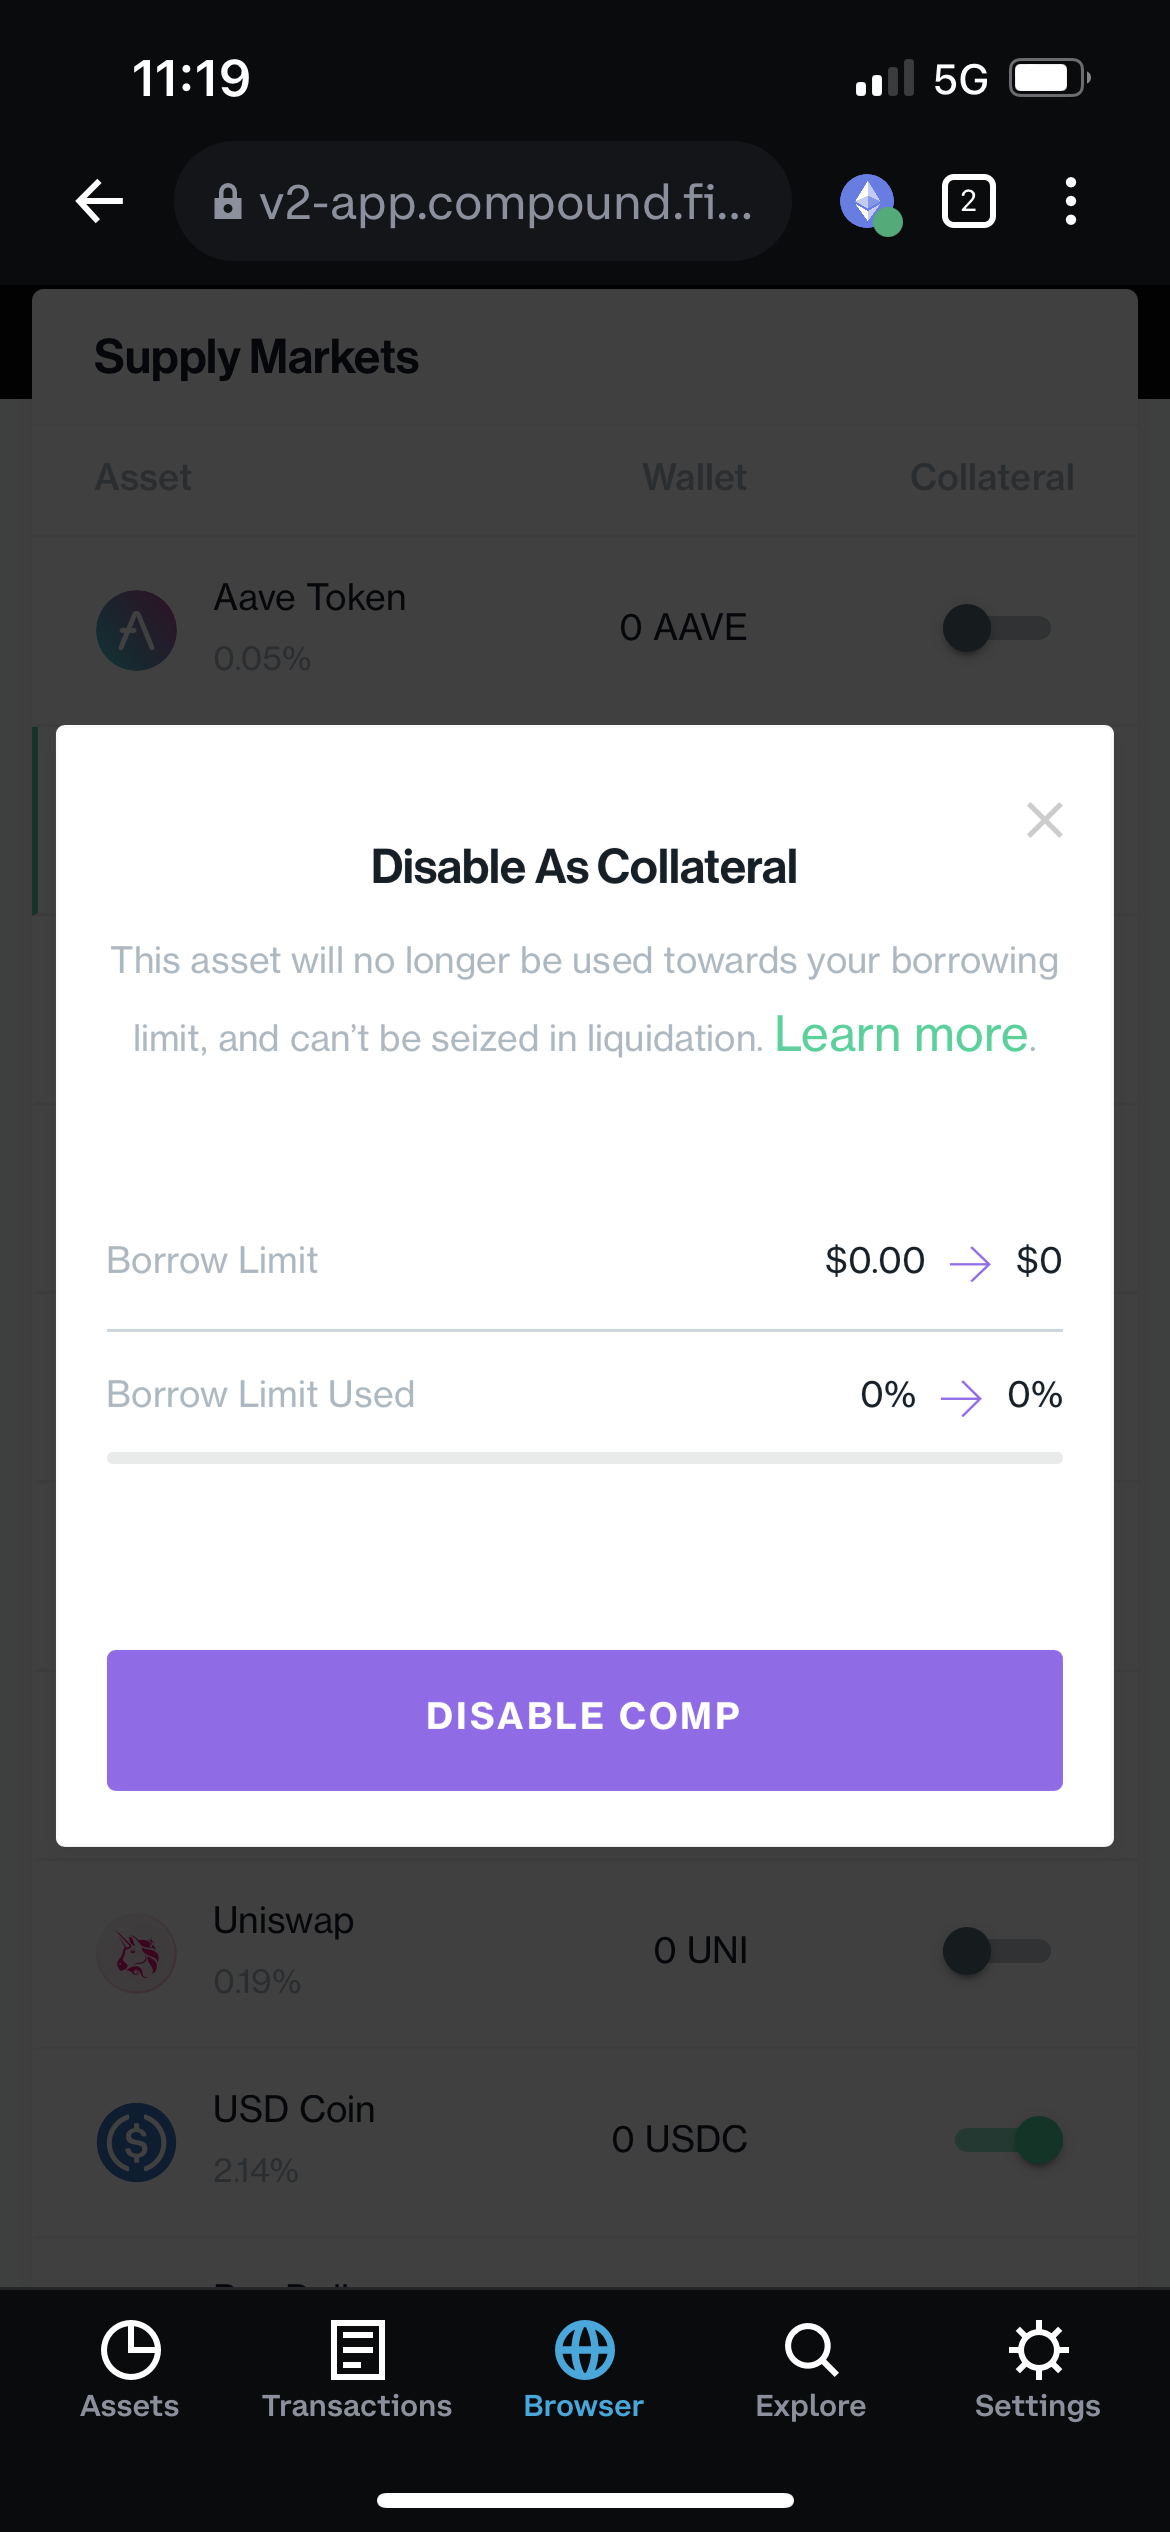
Task: Open the browser three-dot overflow menu
Action: pyautogui.click(x=1069, y=201)
